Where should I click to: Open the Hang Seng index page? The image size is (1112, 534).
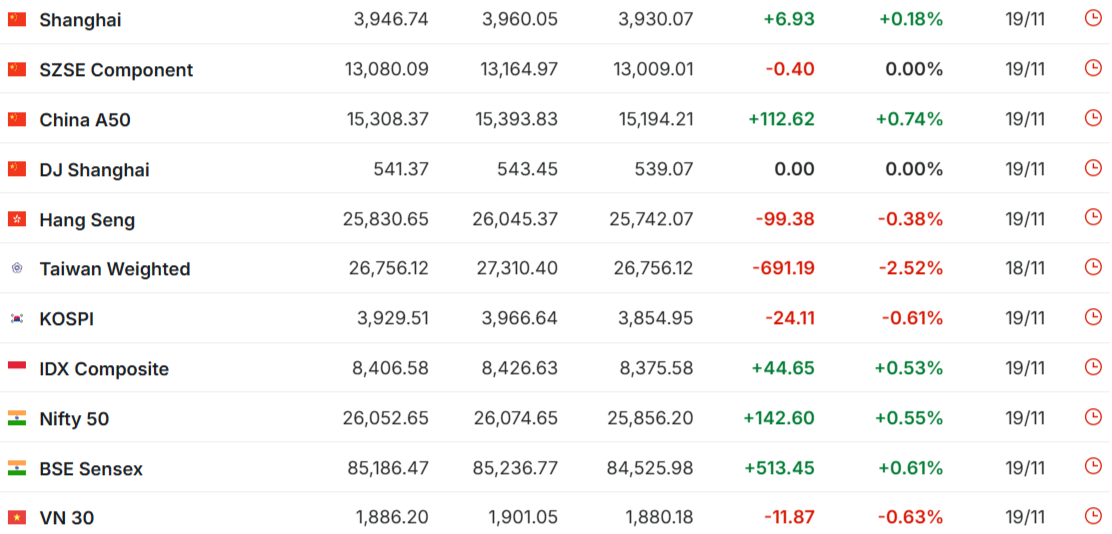(87, 220)
